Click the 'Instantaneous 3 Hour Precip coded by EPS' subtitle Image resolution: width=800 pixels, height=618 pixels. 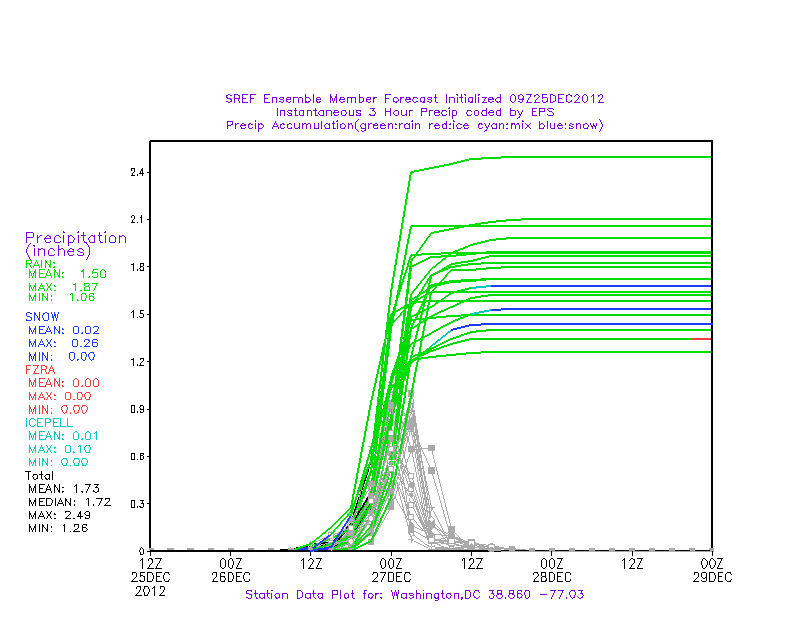[x=415, y=112]
